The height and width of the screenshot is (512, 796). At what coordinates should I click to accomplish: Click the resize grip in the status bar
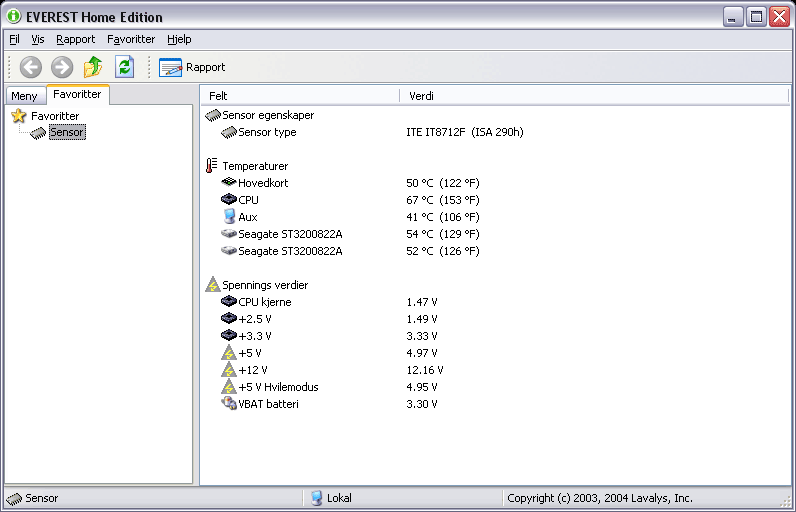(785, 501)
